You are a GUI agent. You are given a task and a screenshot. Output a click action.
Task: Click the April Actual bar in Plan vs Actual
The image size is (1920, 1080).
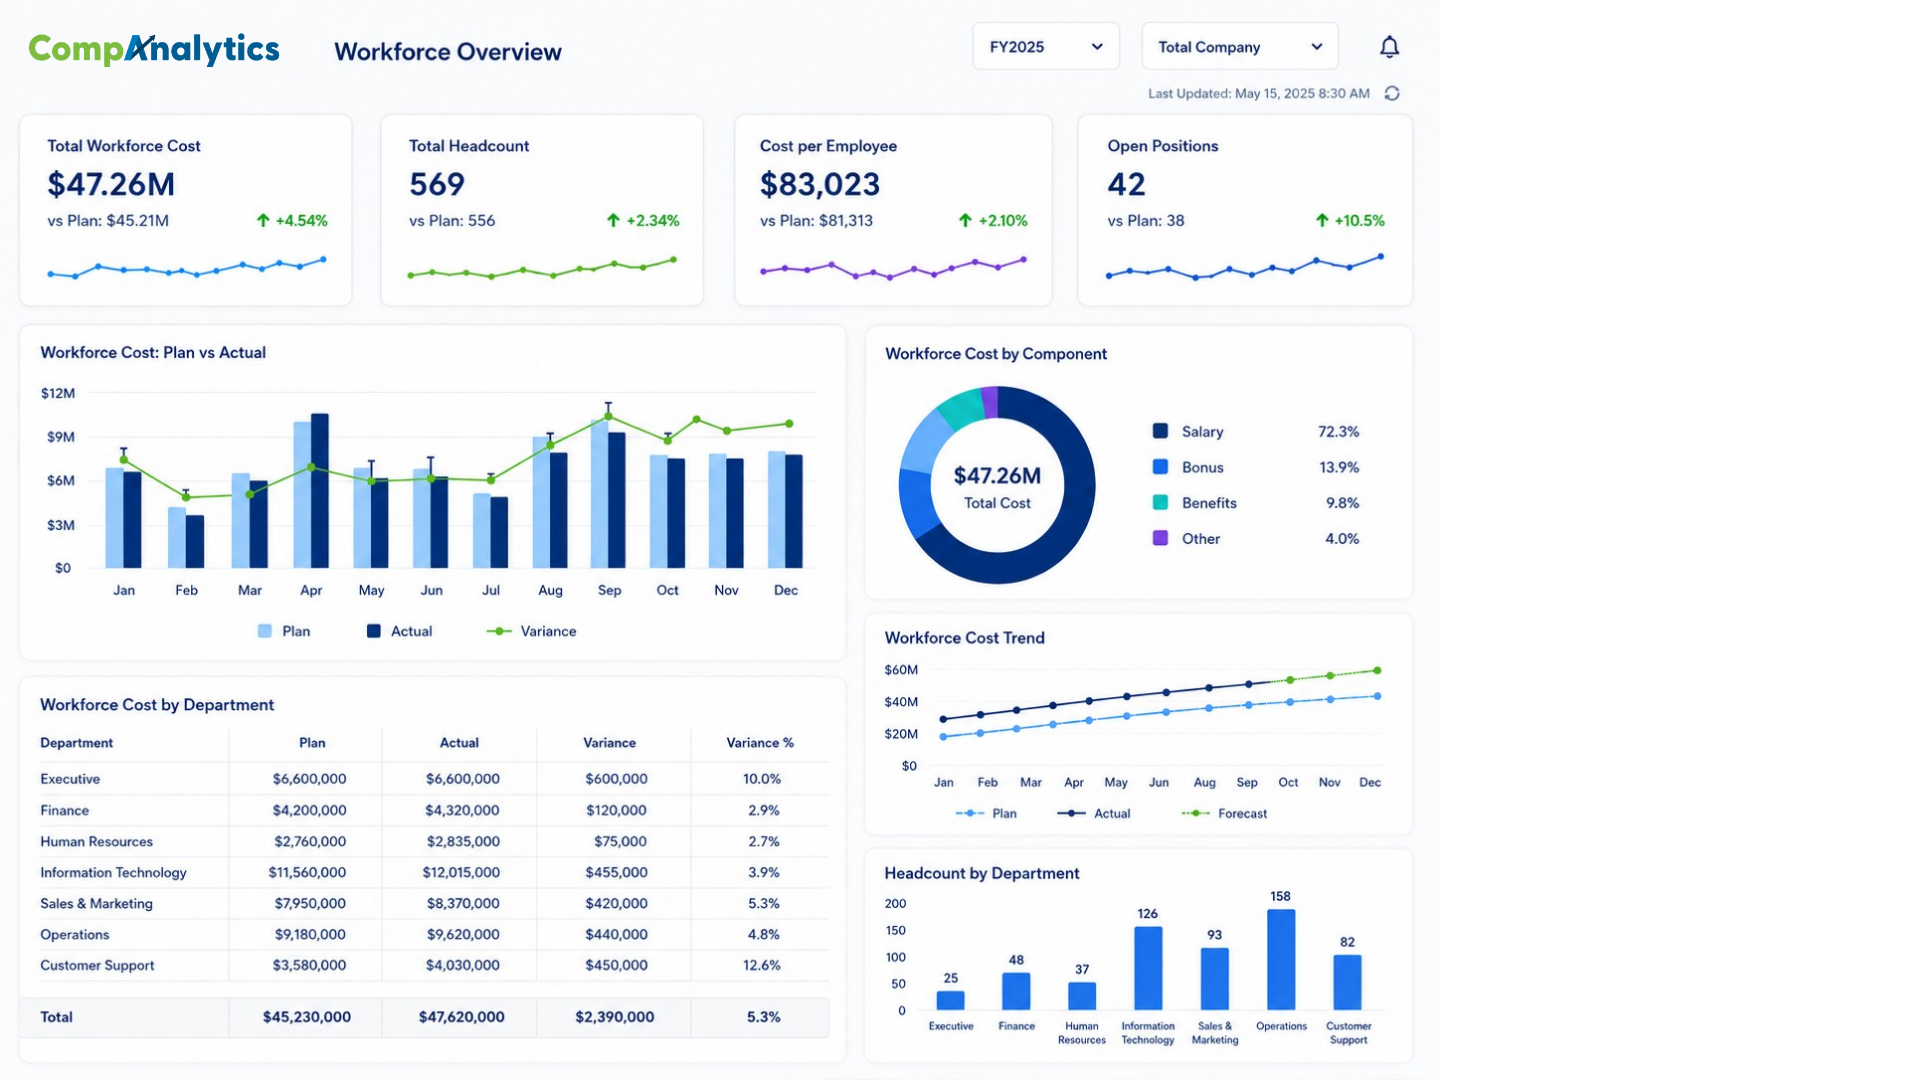point(320,491)
